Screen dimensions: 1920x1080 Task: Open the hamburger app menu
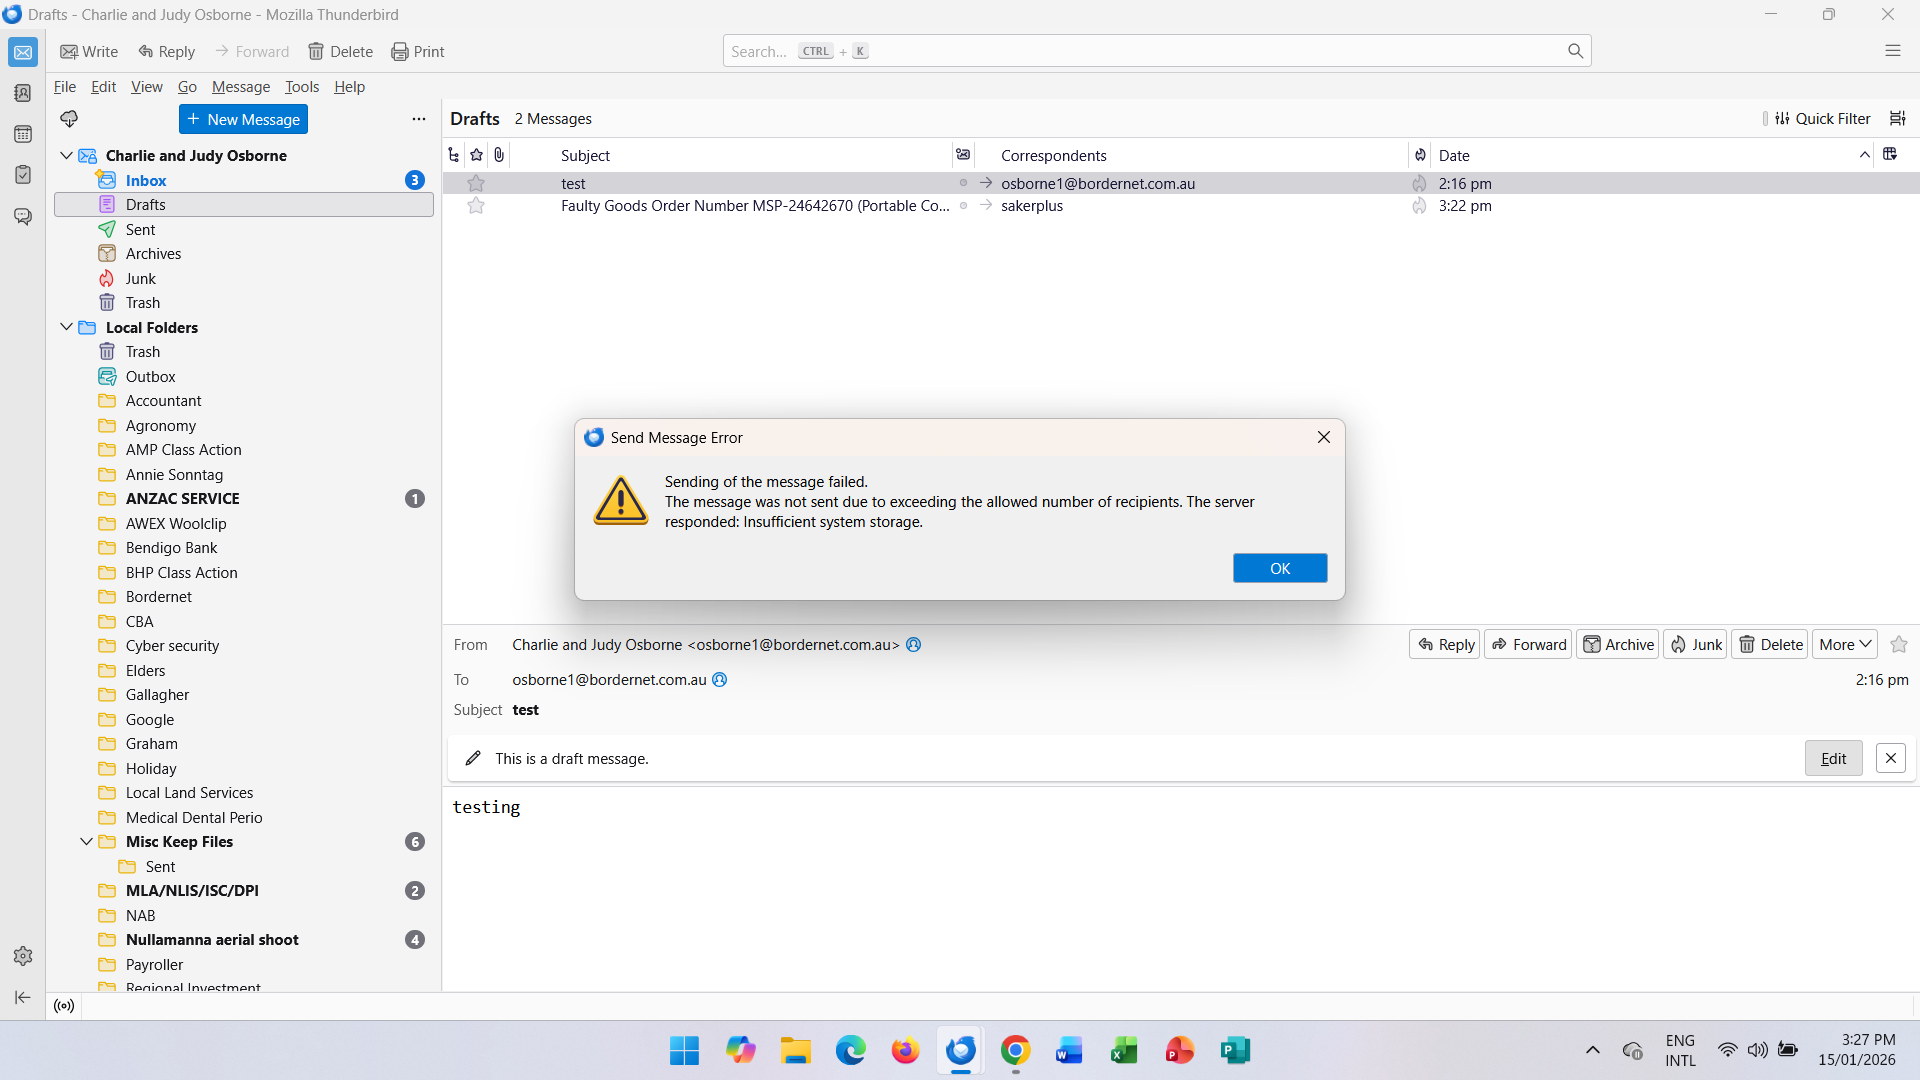point(1892,51)
